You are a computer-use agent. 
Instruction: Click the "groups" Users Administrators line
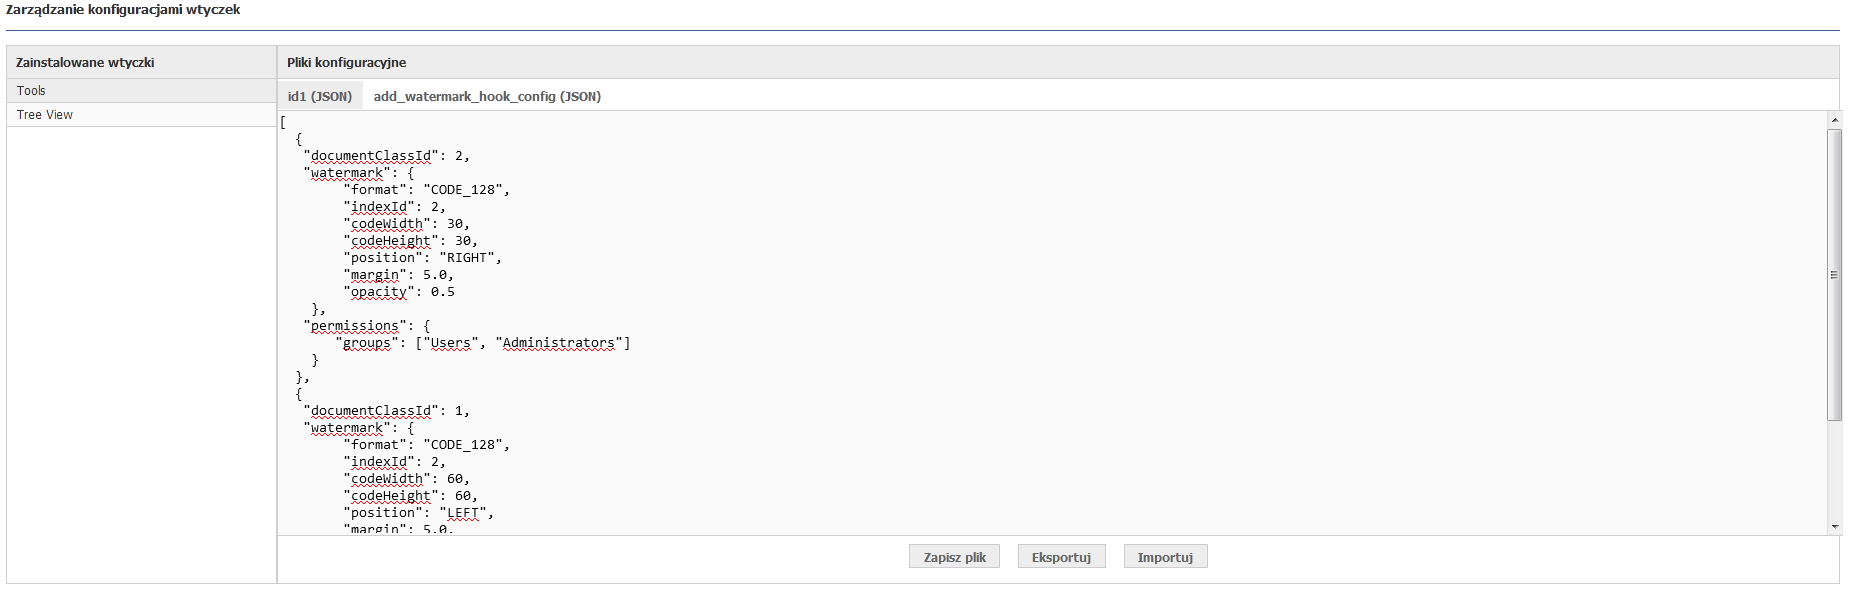483,343
